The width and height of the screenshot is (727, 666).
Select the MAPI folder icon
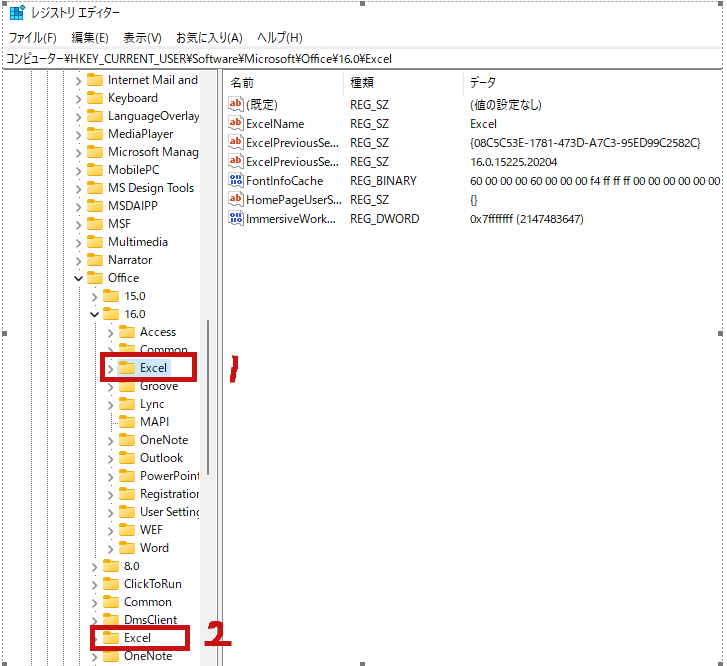click(x=127, y=422)
